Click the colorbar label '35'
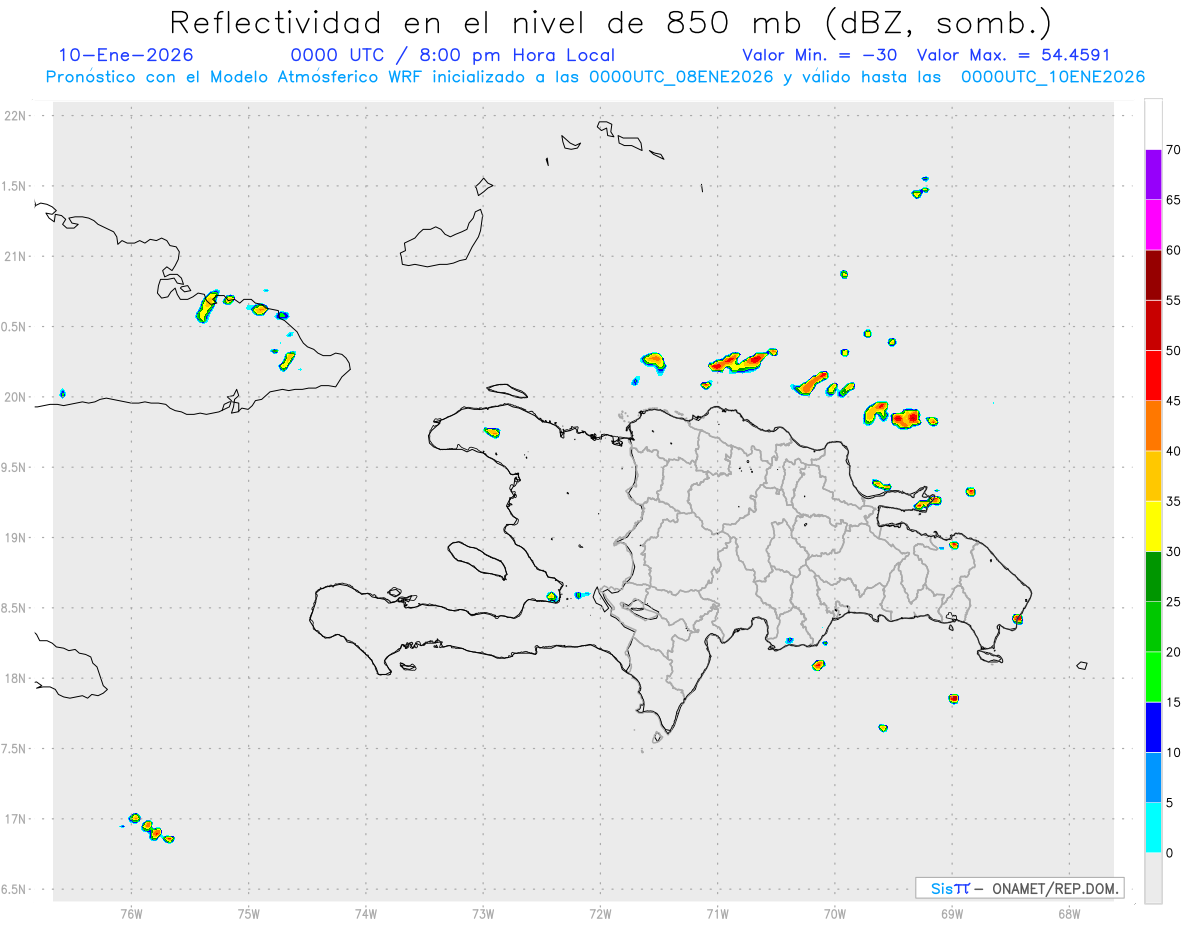This screenshot has width=1200, height=927. pos(1174,501)
